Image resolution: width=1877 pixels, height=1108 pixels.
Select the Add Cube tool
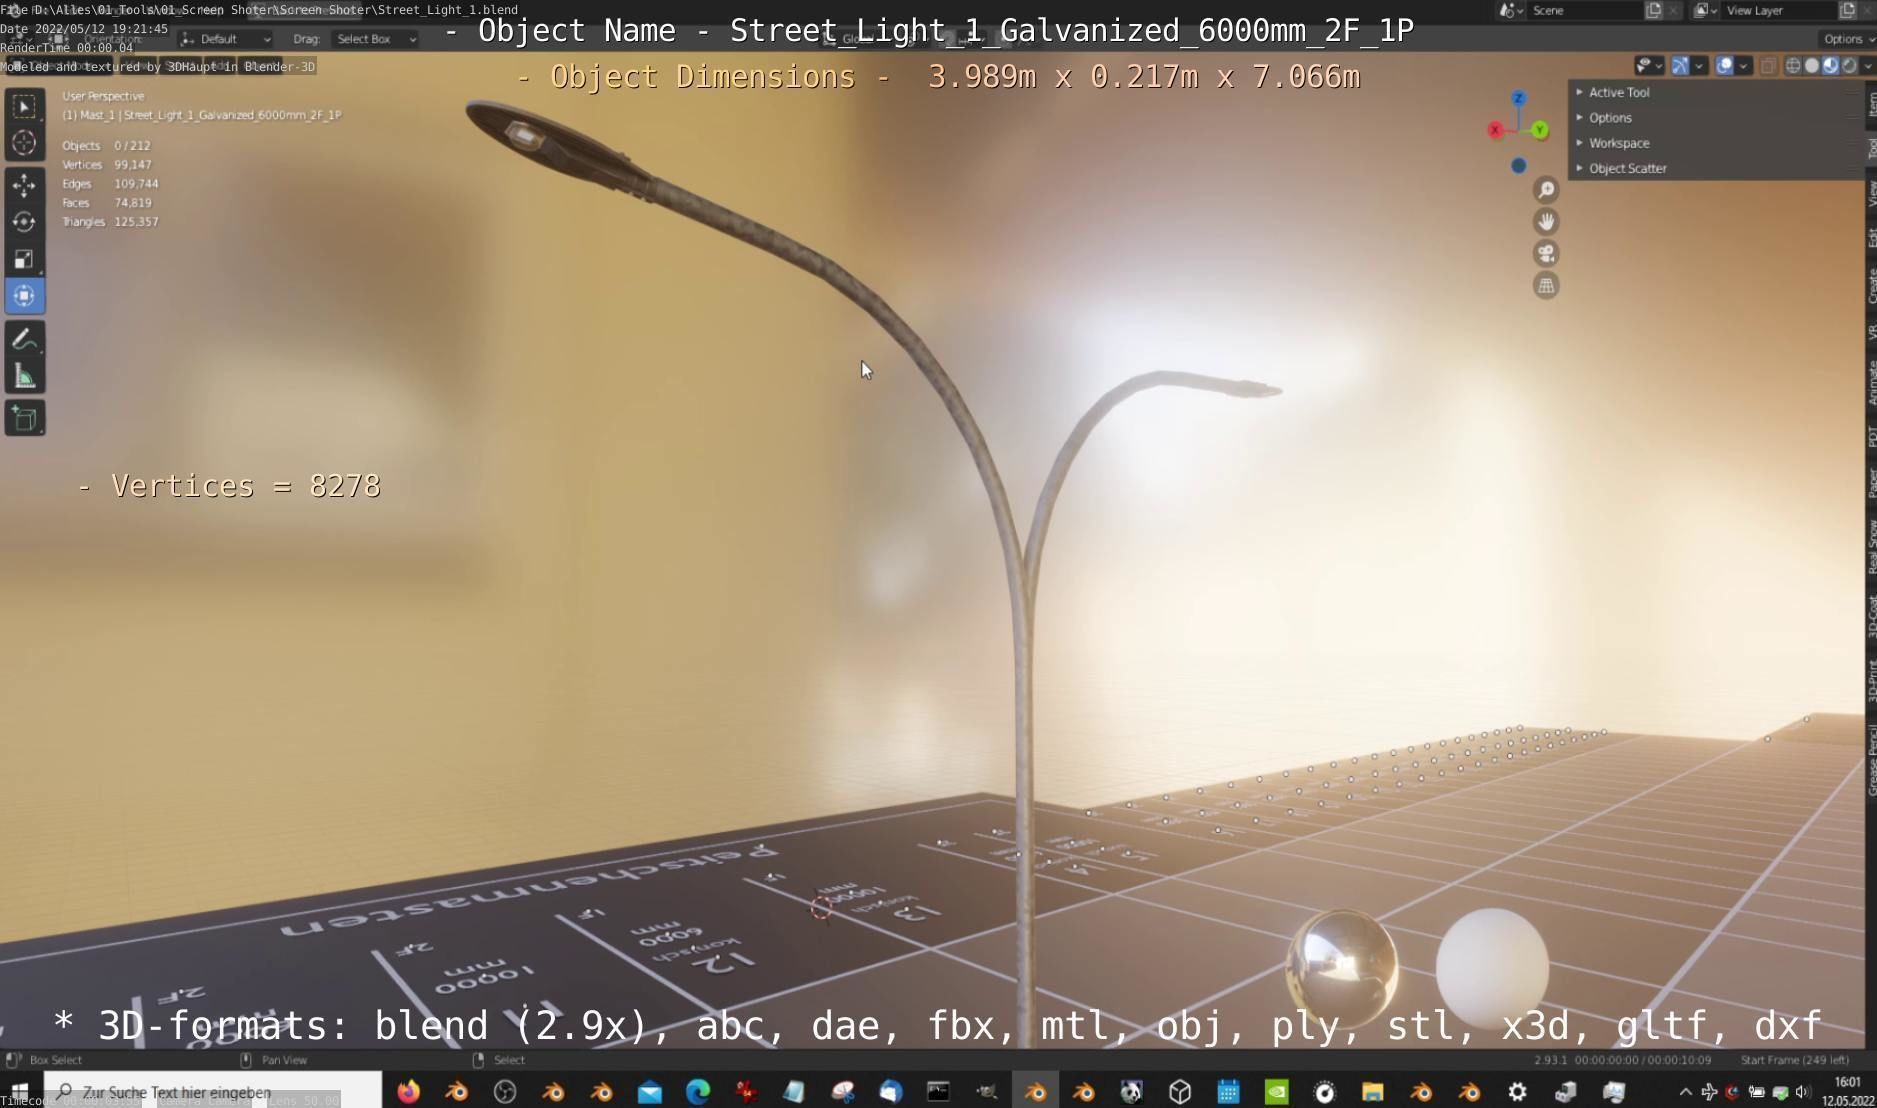[25, 418]
